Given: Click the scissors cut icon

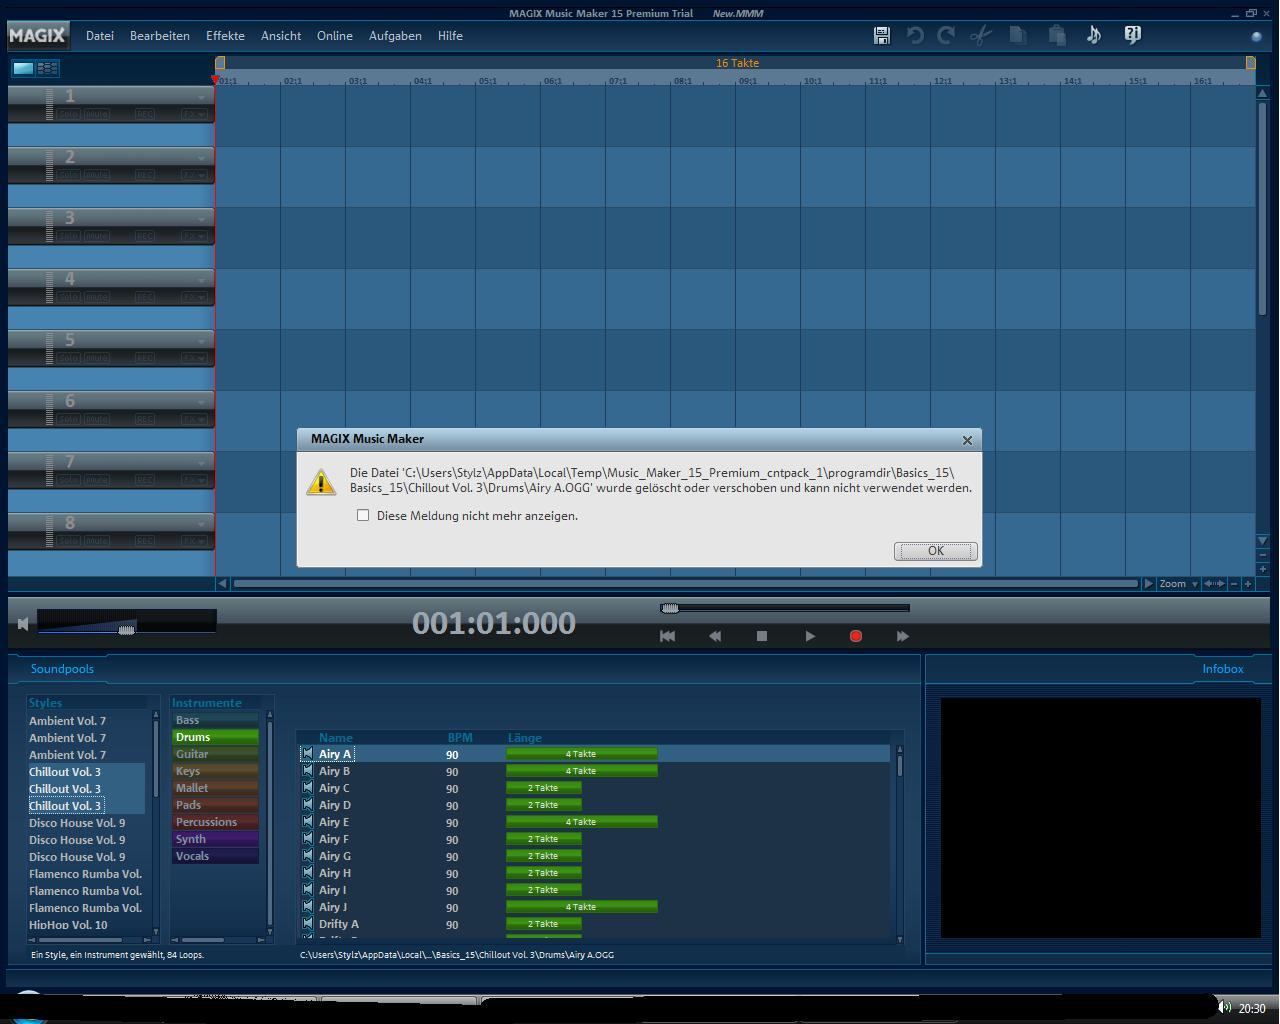Looking at the screenshot, I should (980, 35).
